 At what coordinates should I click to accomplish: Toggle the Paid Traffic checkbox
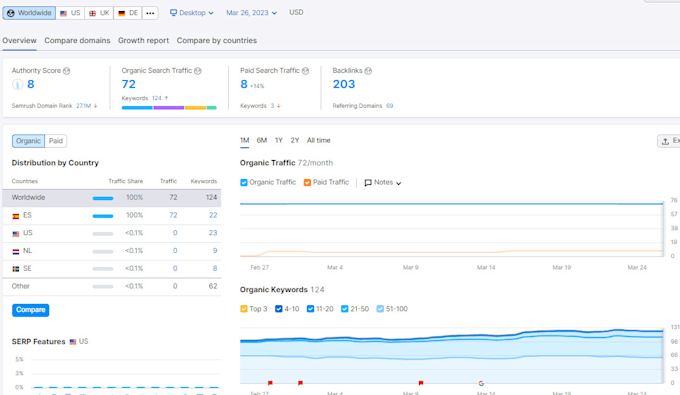(307, 183)
